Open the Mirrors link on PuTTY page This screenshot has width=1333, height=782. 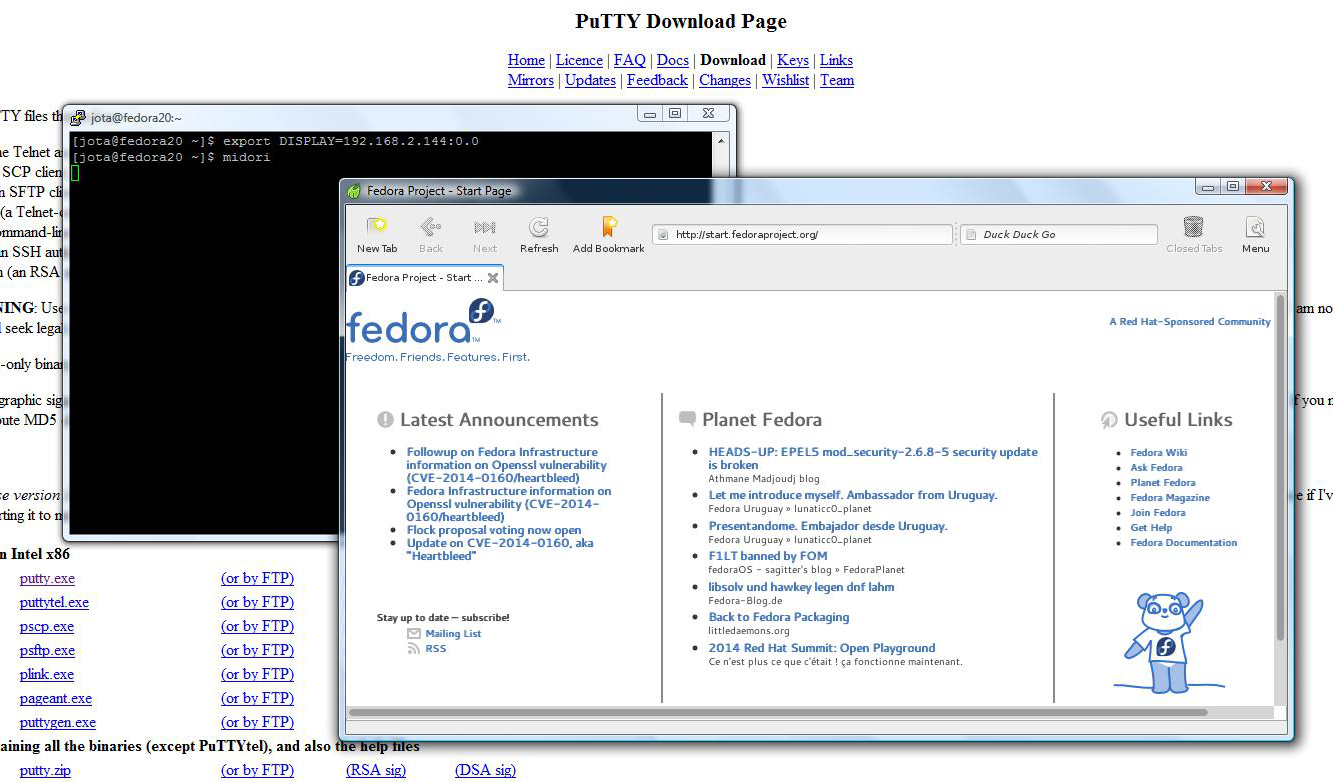[x=531, y=80]
